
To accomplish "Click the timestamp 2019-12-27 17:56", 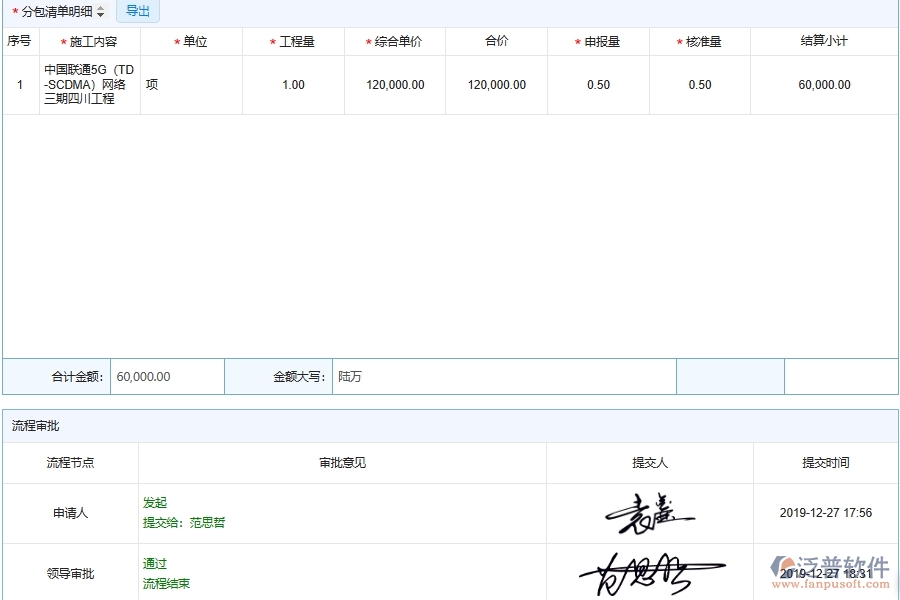I will (x=825, y=513).
